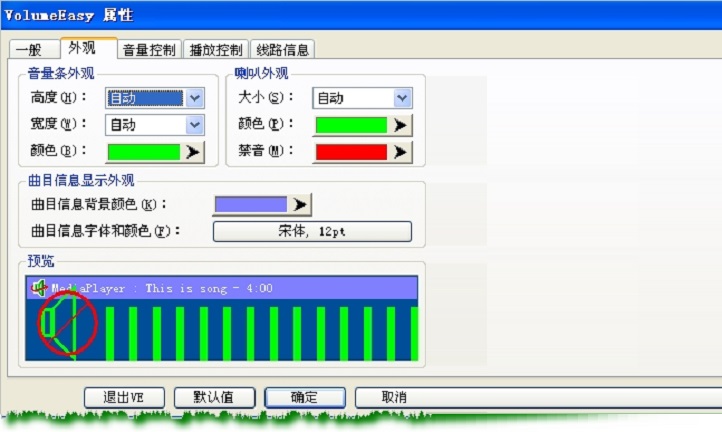
Task: Switch to the 一般 tab
Action: point(33,50)
